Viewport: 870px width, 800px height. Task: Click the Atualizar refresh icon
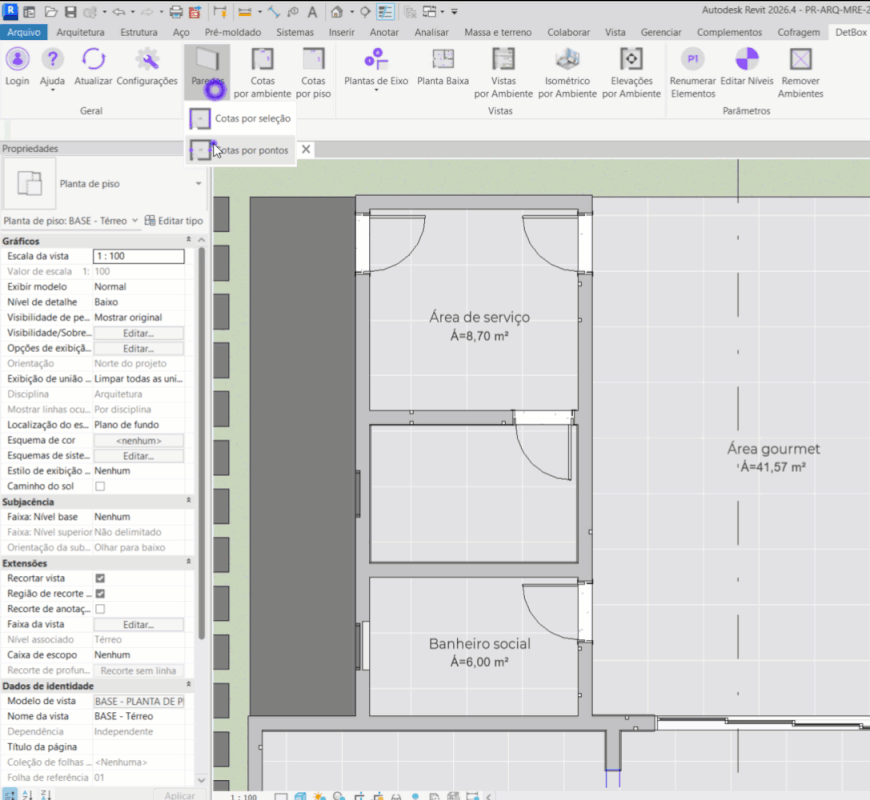[93, 67]
